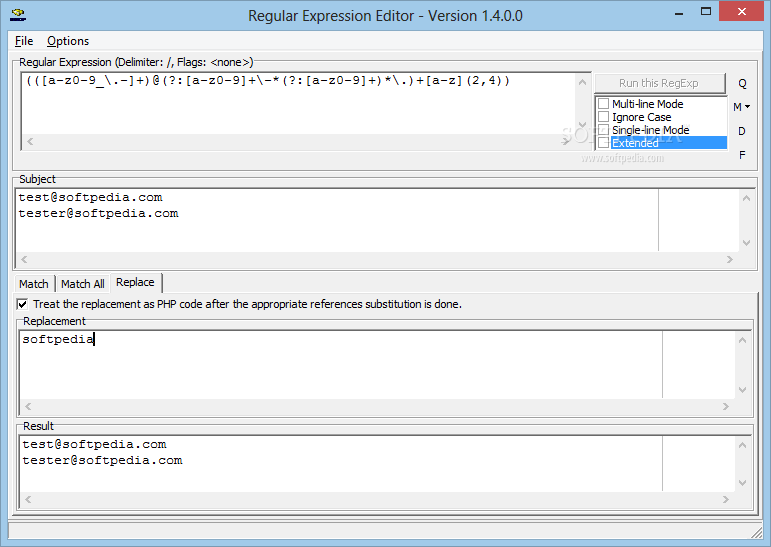Click the Subject box scroll down arrow
The width and height of the screenshot is (771, 547).
(746, 243)
